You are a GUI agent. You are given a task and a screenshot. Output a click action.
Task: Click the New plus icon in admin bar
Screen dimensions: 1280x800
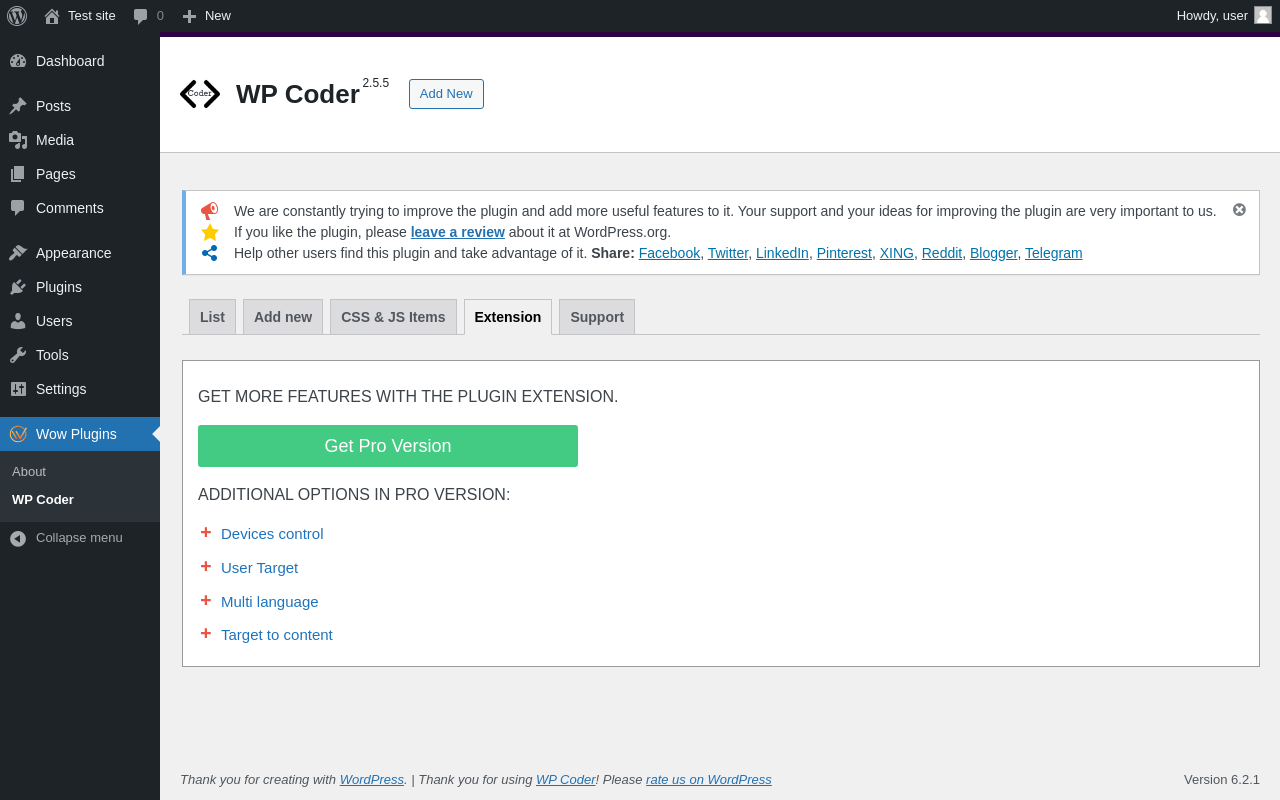tap(189, 16)
